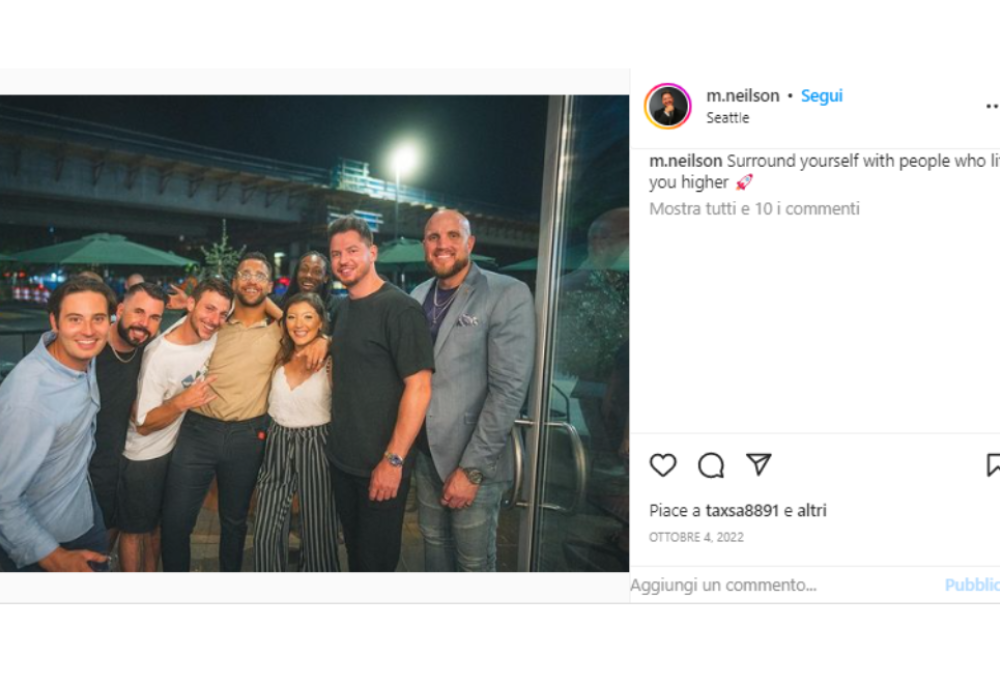Open comments via speech bubble icon
The image size is (1000, 683).
pos(711,465)
